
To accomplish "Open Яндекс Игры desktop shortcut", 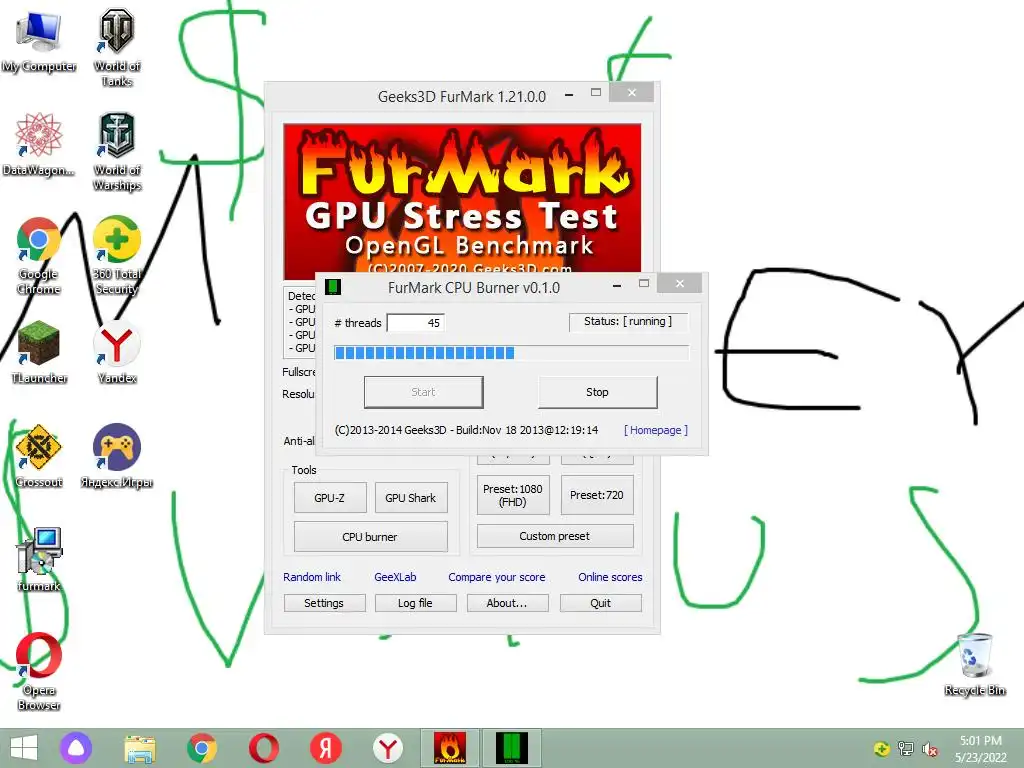I will pos(117,455).
